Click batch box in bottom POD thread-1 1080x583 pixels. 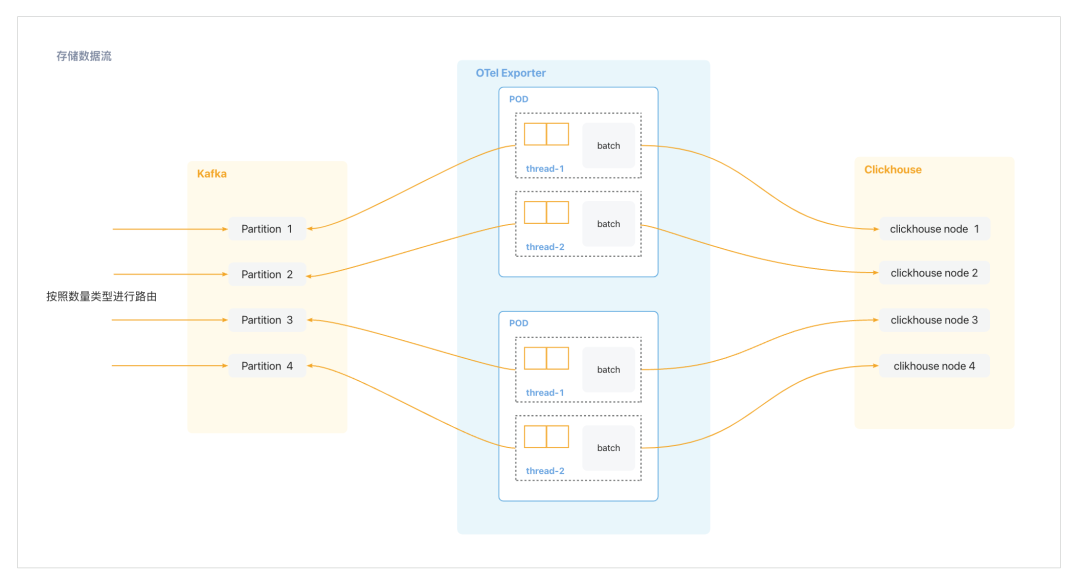(608, 369)
